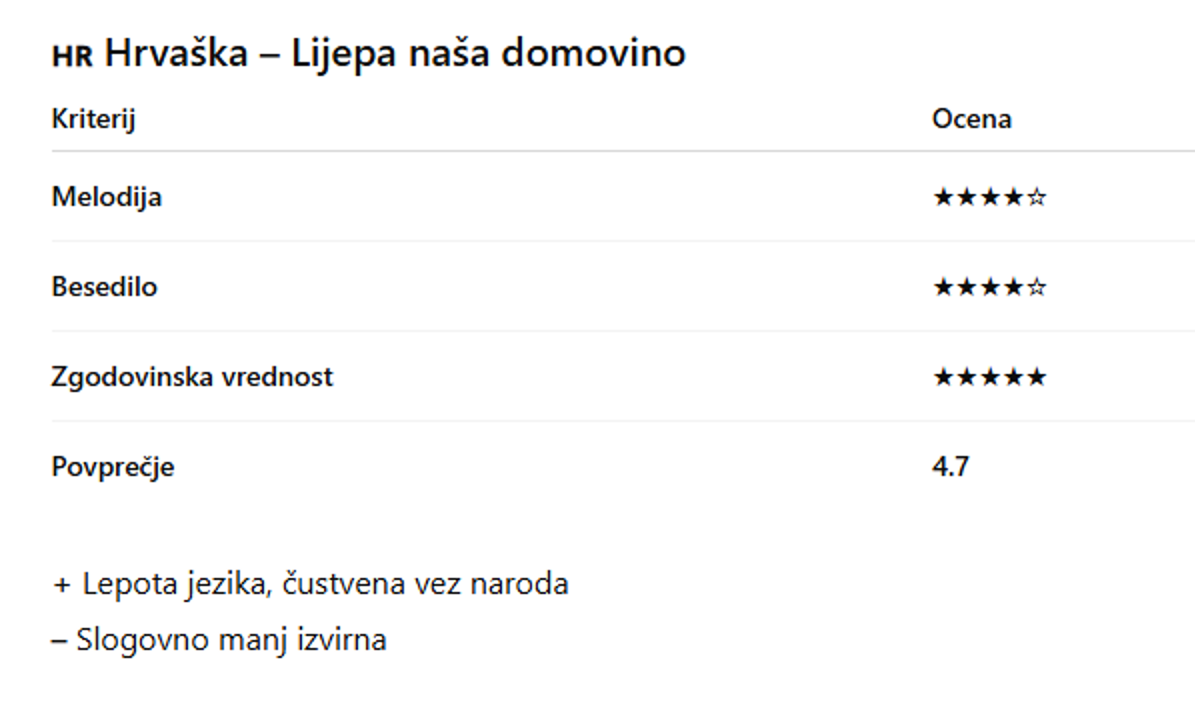Select the Ocena column header
Screen dimensions: 1195x710
click(971, 119)
